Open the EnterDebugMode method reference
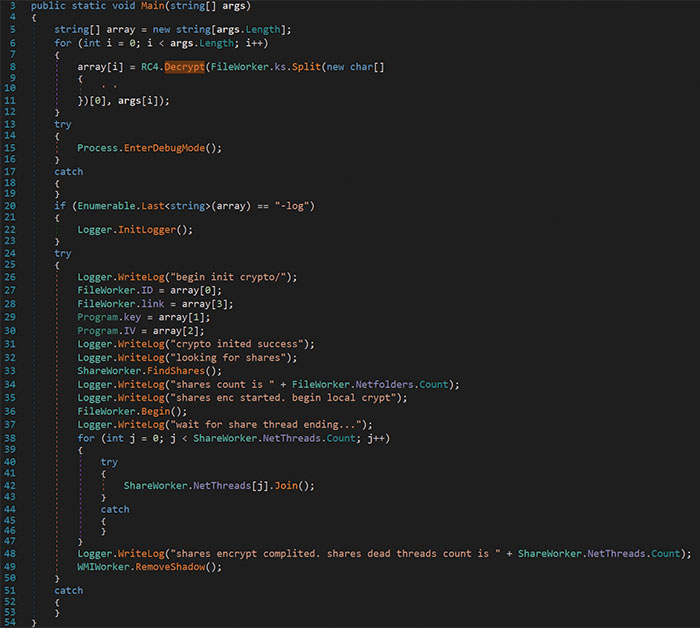Screen dimensions: 700x628 click(164, 148)
